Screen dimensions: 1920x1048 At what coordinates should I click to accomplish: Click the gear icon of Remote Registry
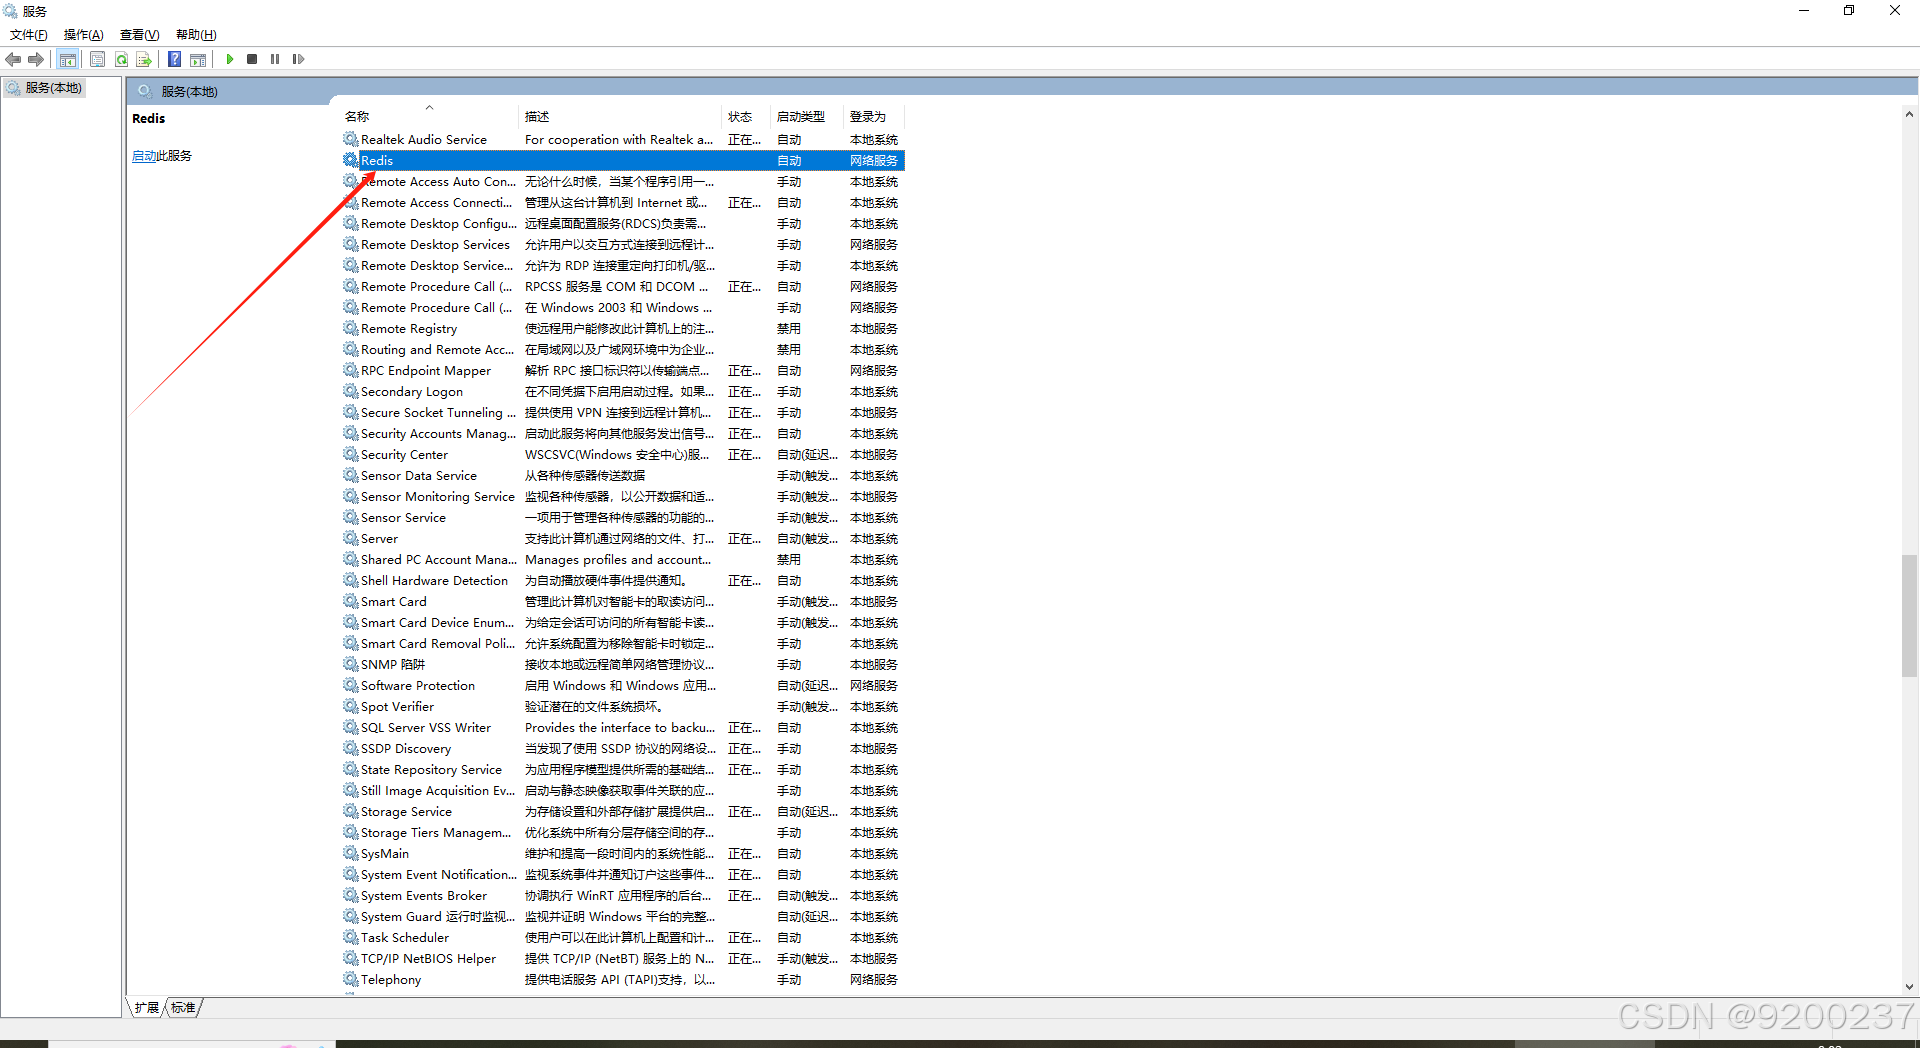pos(350,328)
